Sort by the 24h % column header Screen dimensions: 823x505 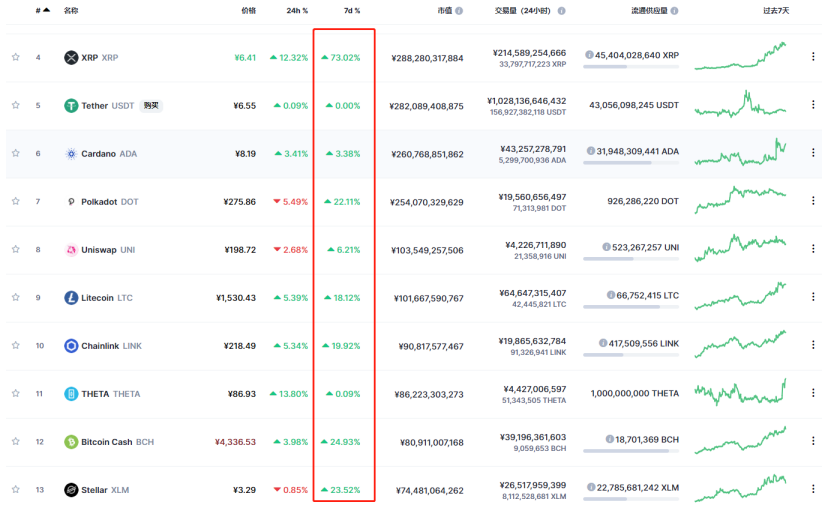coord(297,10)
